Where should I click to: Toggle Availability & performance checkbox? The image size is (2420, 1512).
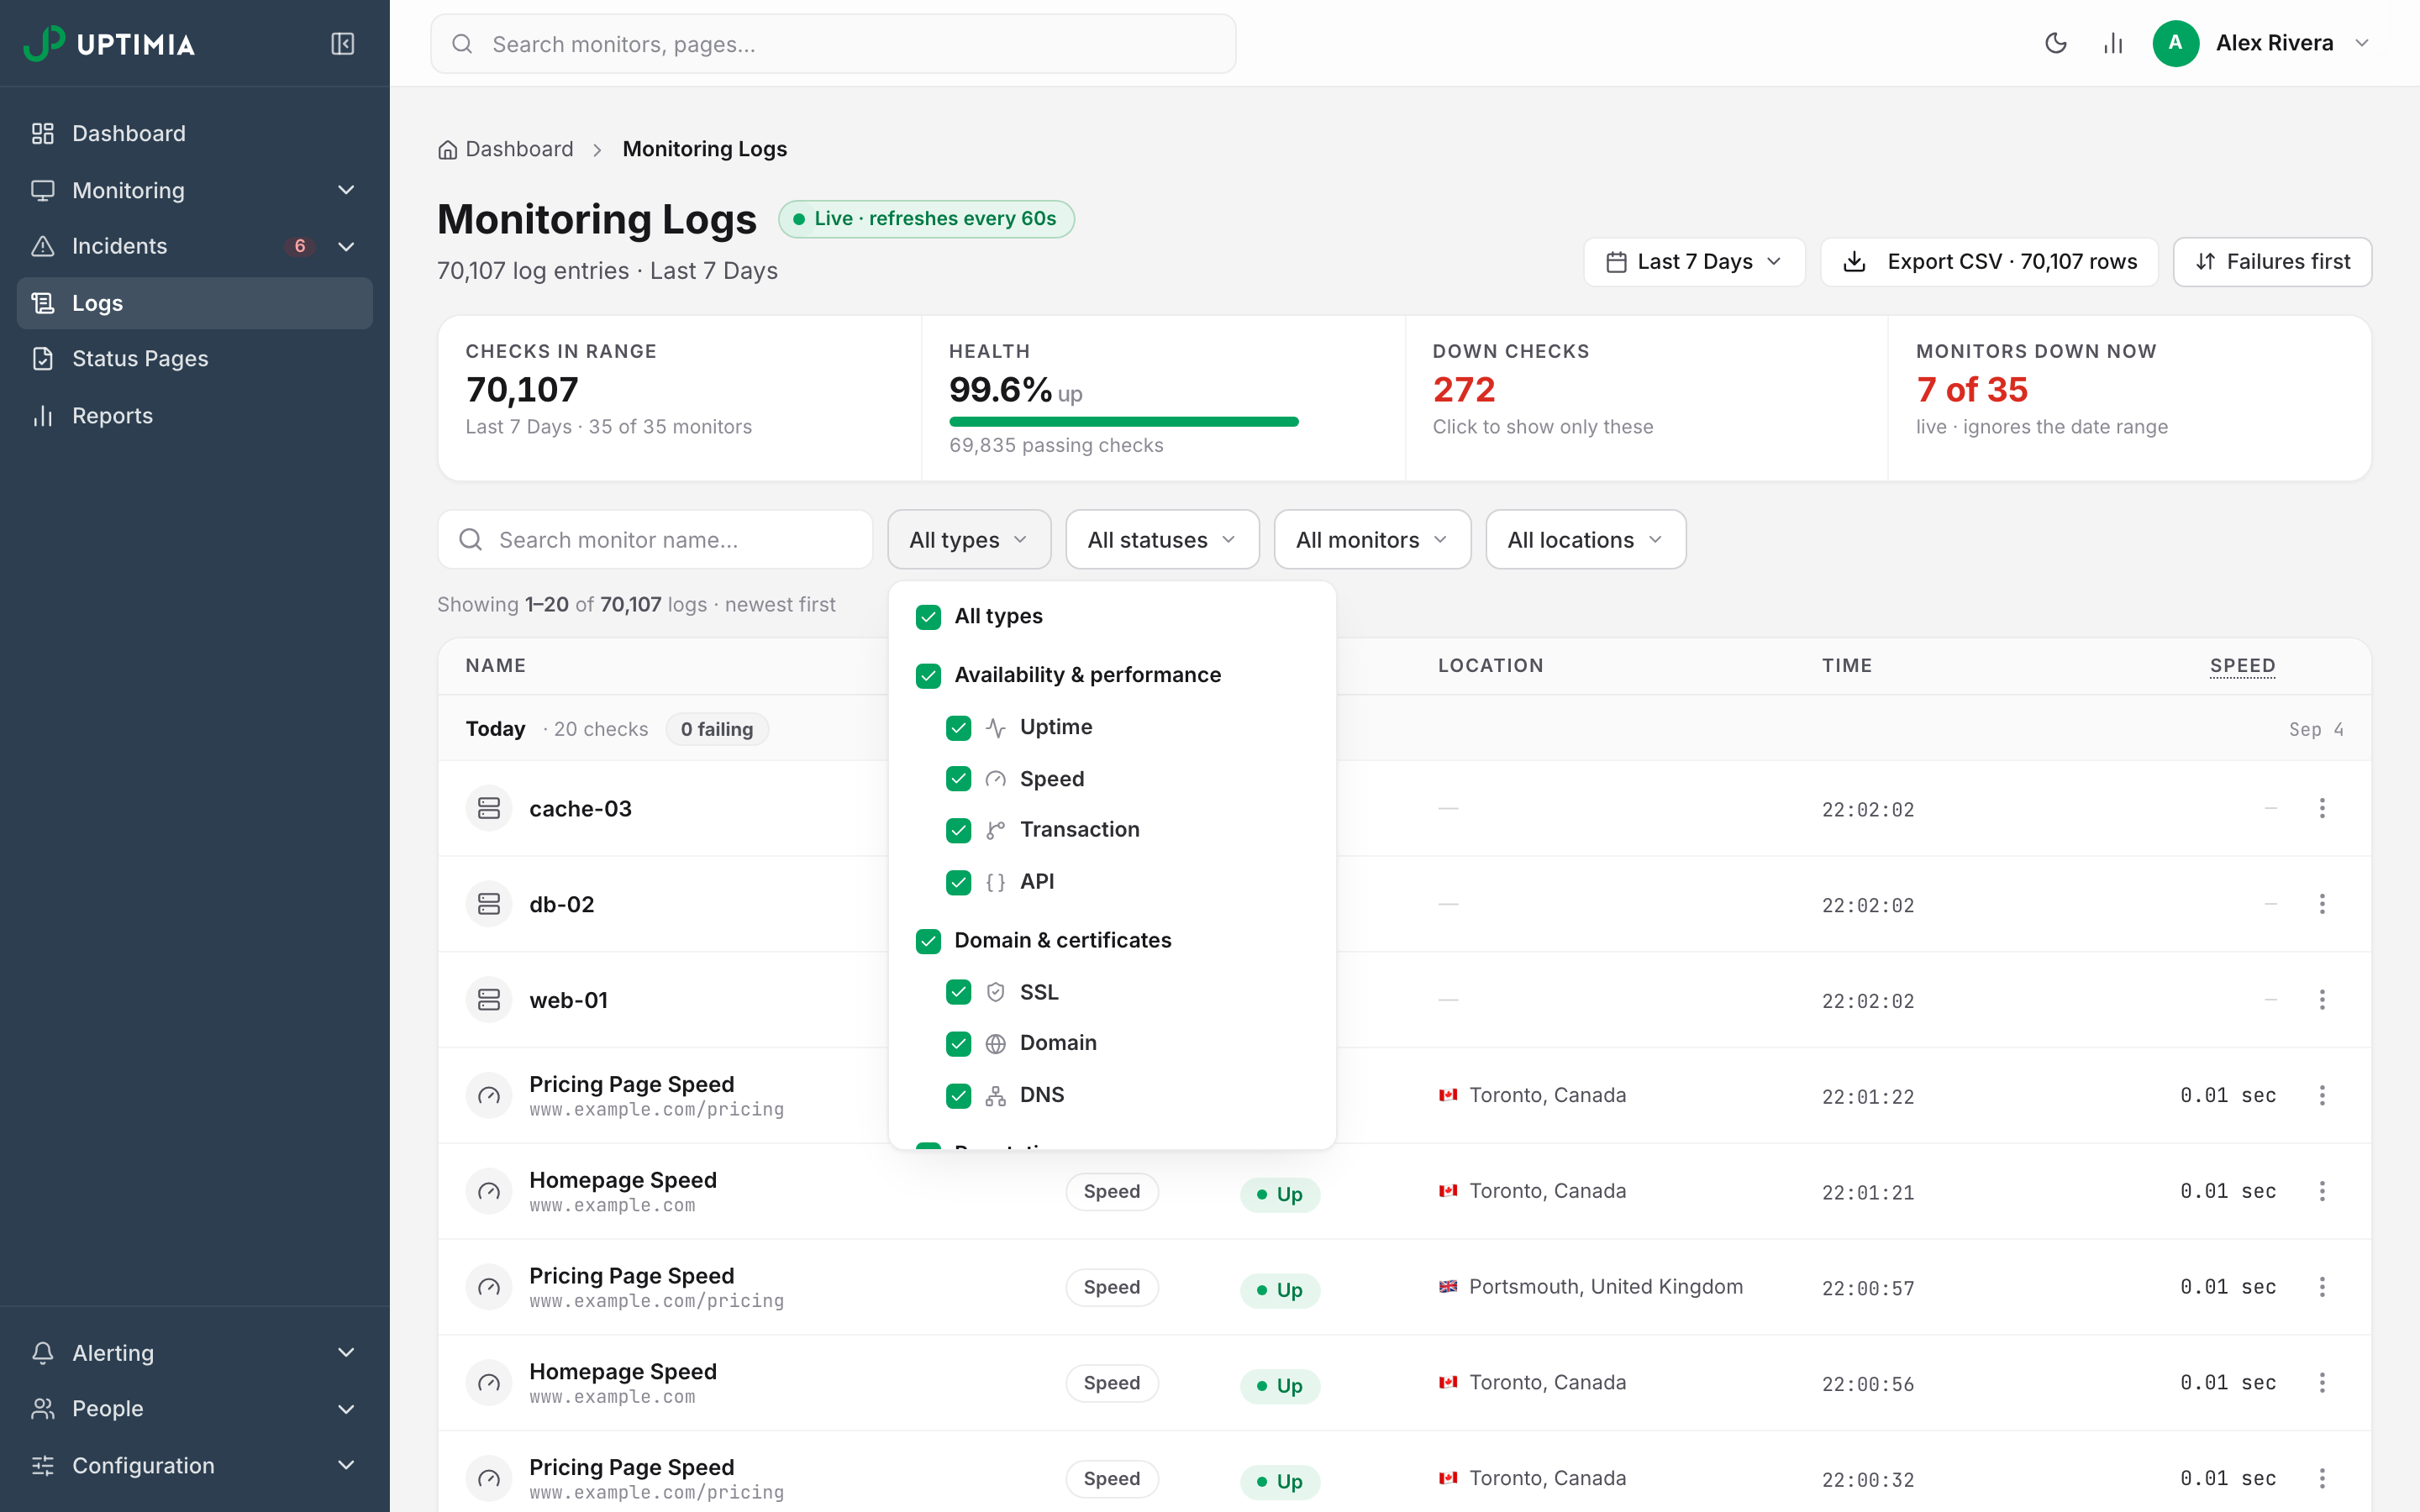[928, 676]
